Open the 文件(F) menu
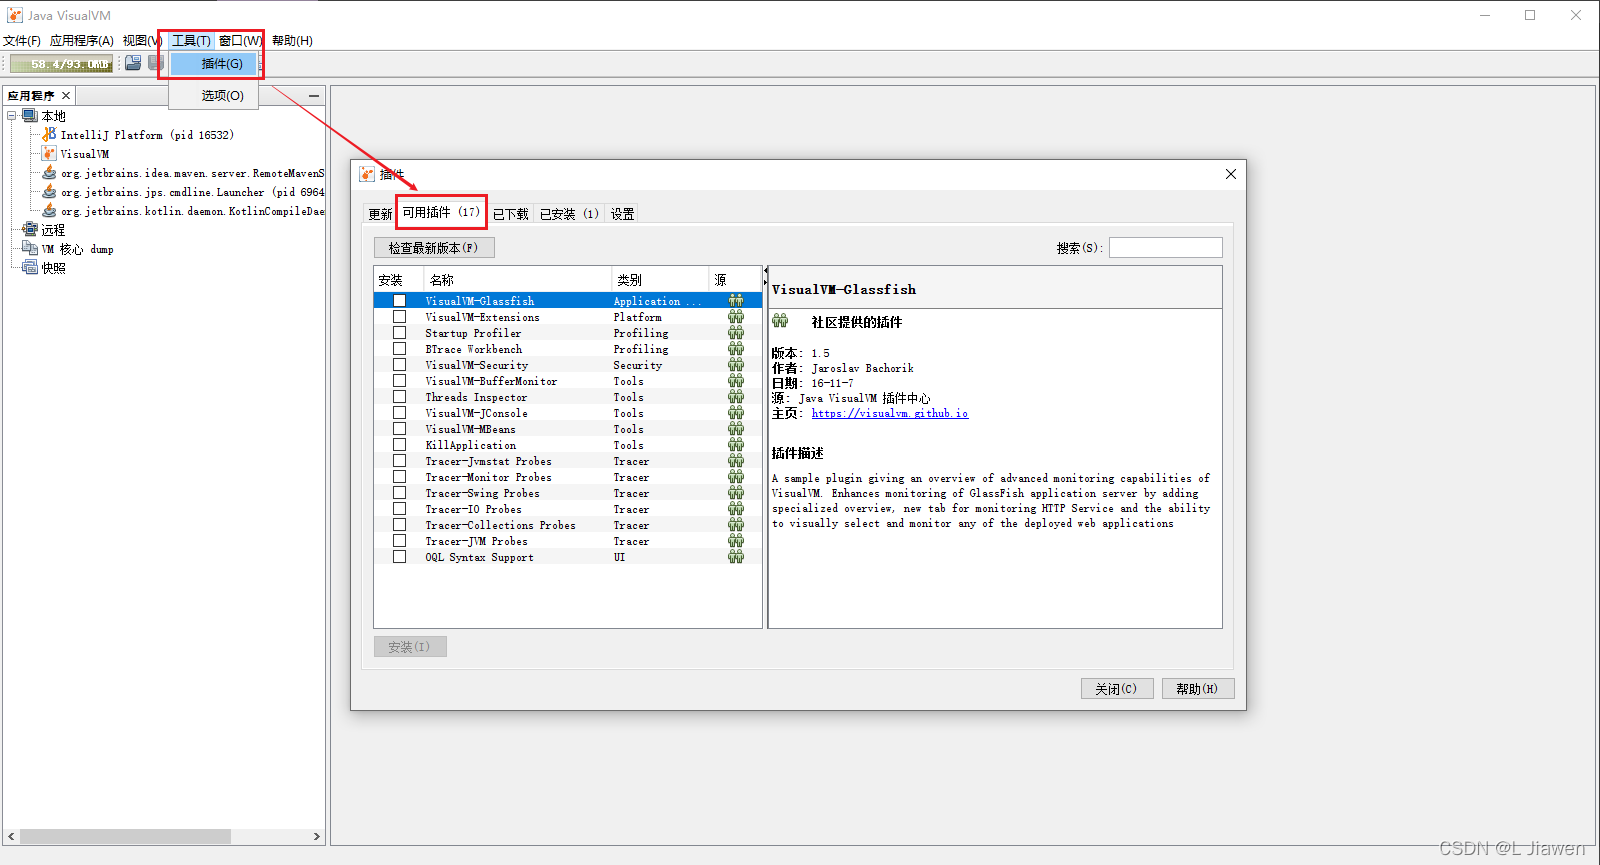The width and height of the screenshot is (1600, 865). 22,40
